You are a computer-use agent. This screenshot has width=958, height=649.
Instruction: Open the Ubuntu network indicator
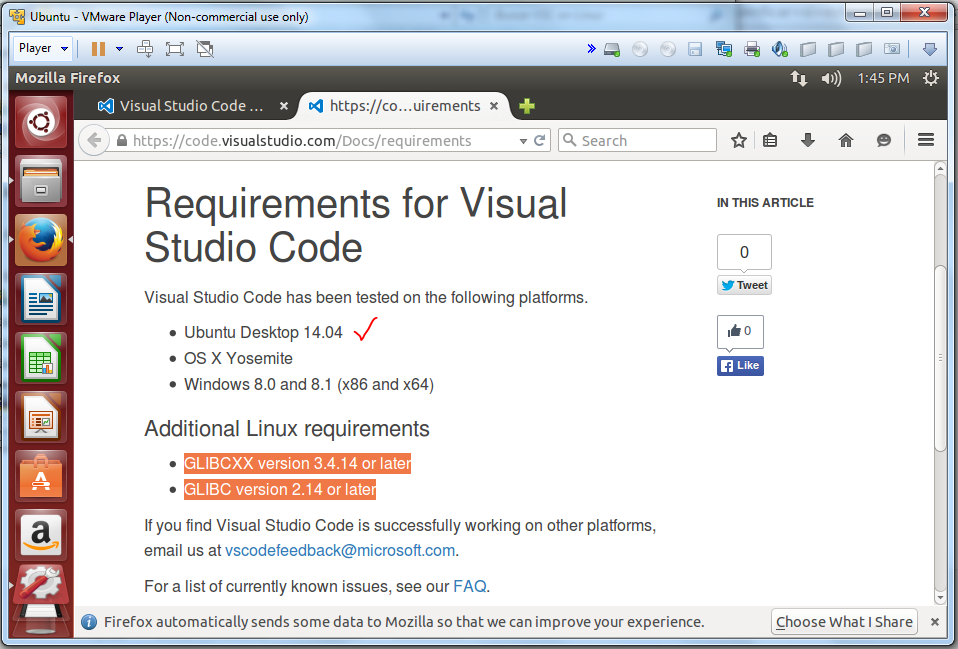[799, 78]
